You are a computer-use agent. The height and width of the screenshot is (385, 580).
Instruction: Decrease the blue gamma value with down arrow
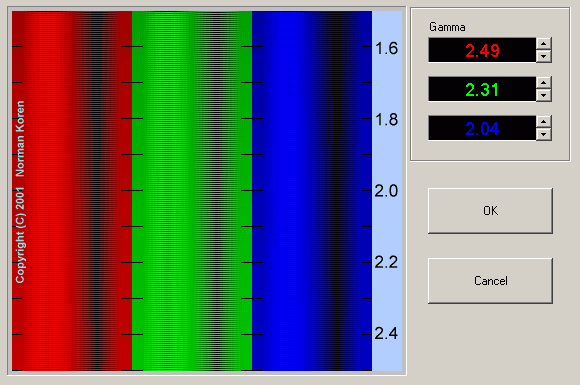tap(543, 134)
